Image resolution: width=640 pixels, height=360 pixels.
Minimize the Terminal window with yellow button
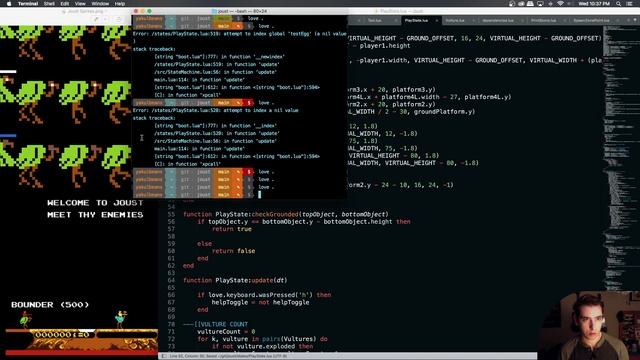click(x=142, y=11)
